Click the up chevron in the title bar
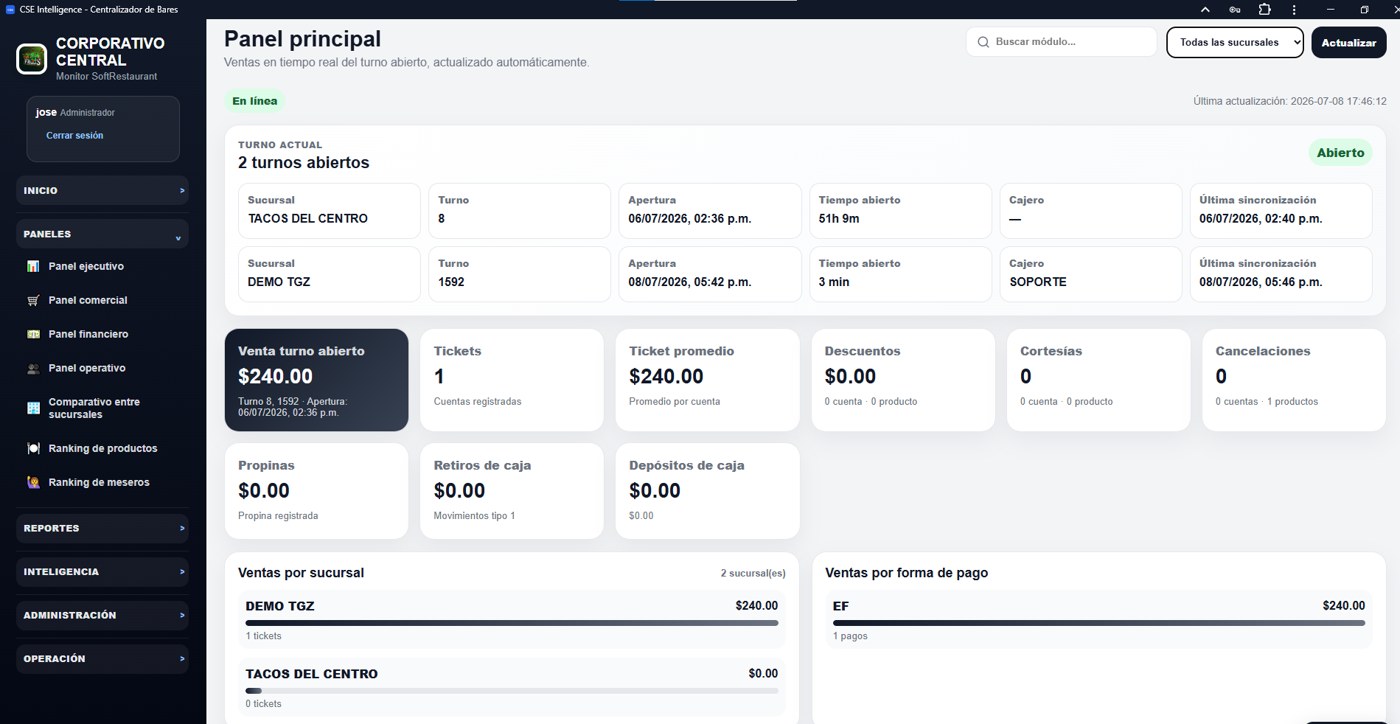Screen dimensions: 1400x724 [x=1205, y=9]
